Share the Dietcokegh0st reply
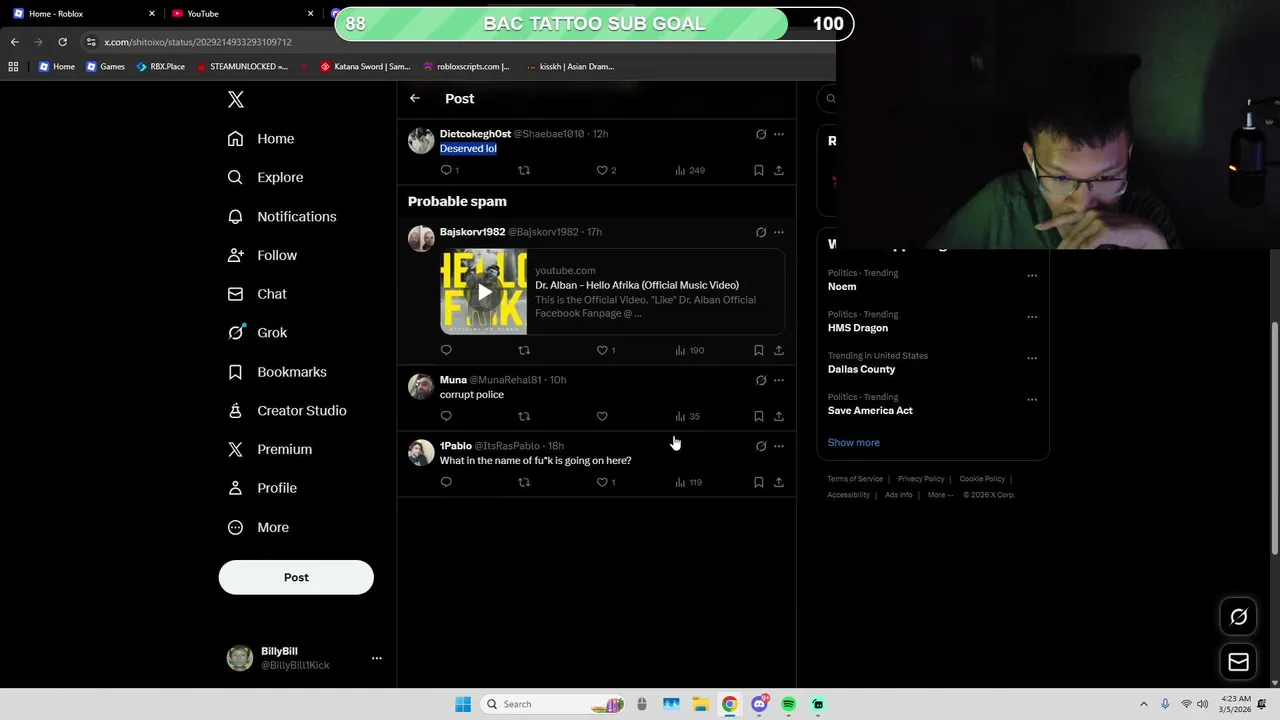 click(779, 170)
